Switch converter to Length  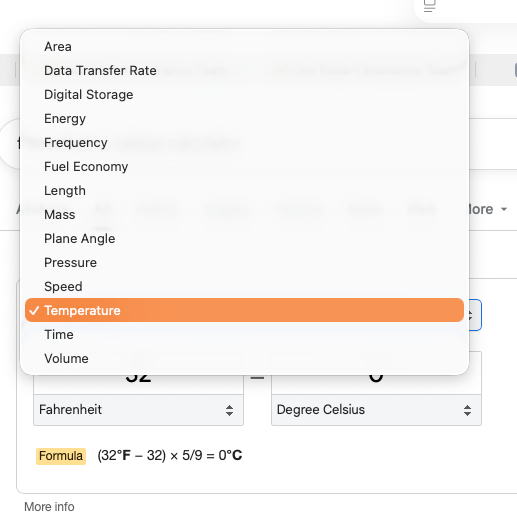pos(244,191)
